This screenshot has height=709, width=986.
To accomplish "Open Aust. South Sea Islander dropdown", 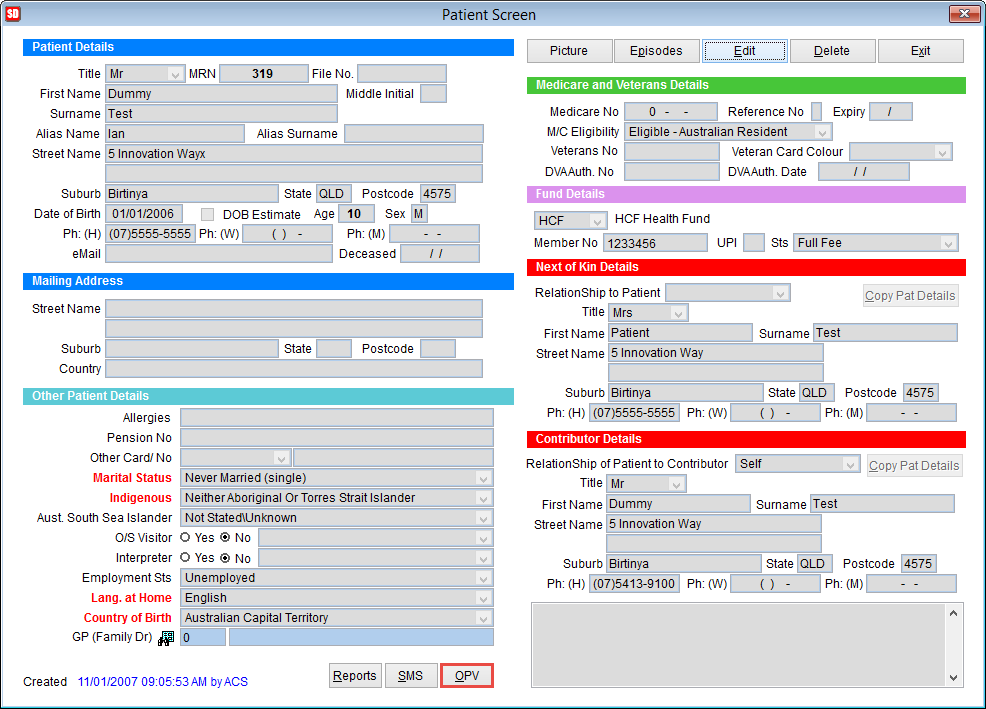I will point(483,519).
